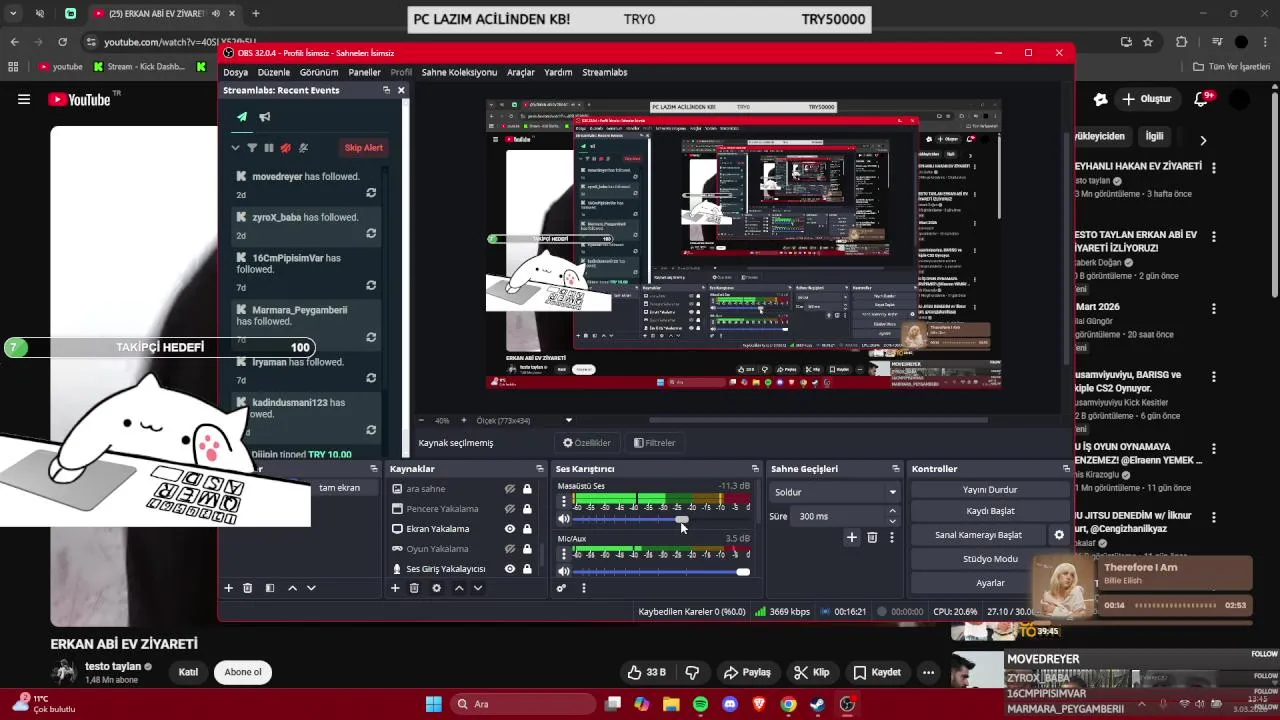1280x720 pixels.
Task: Open the Soldur transition dropdown
Action: (x=835, y=492)
